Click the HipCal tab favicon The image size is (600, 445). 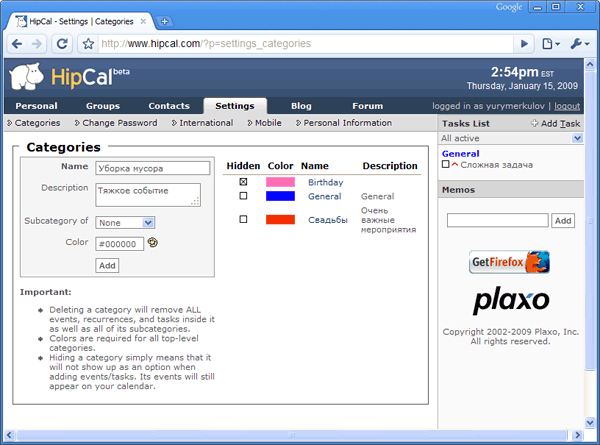[x=21, y=21]
